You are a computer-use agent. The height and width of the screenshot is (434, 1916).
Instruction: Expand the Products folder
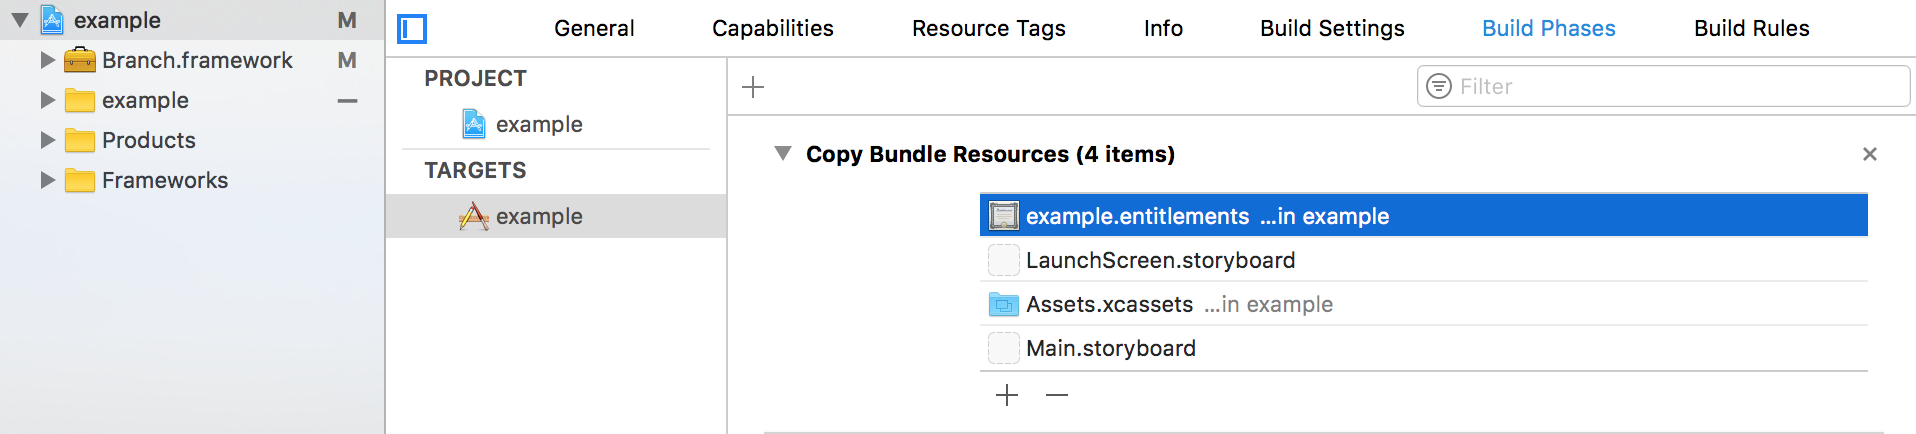47,140
